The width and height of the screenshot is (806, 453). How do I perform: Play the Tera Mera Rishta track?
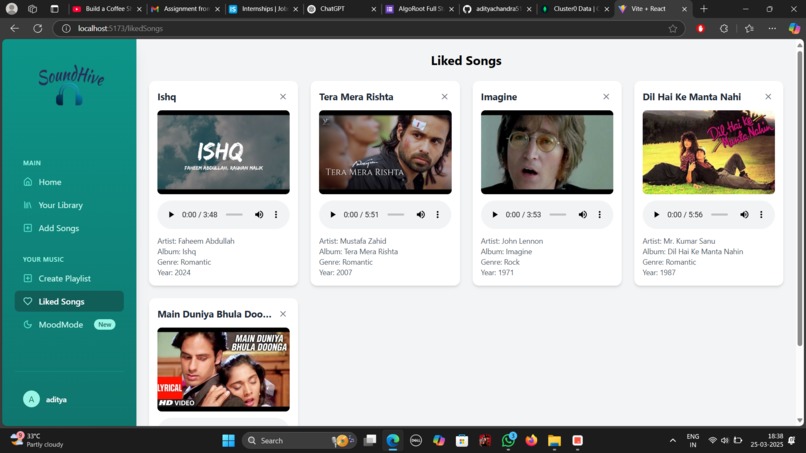pyautogui.click(x=333, y=214)
